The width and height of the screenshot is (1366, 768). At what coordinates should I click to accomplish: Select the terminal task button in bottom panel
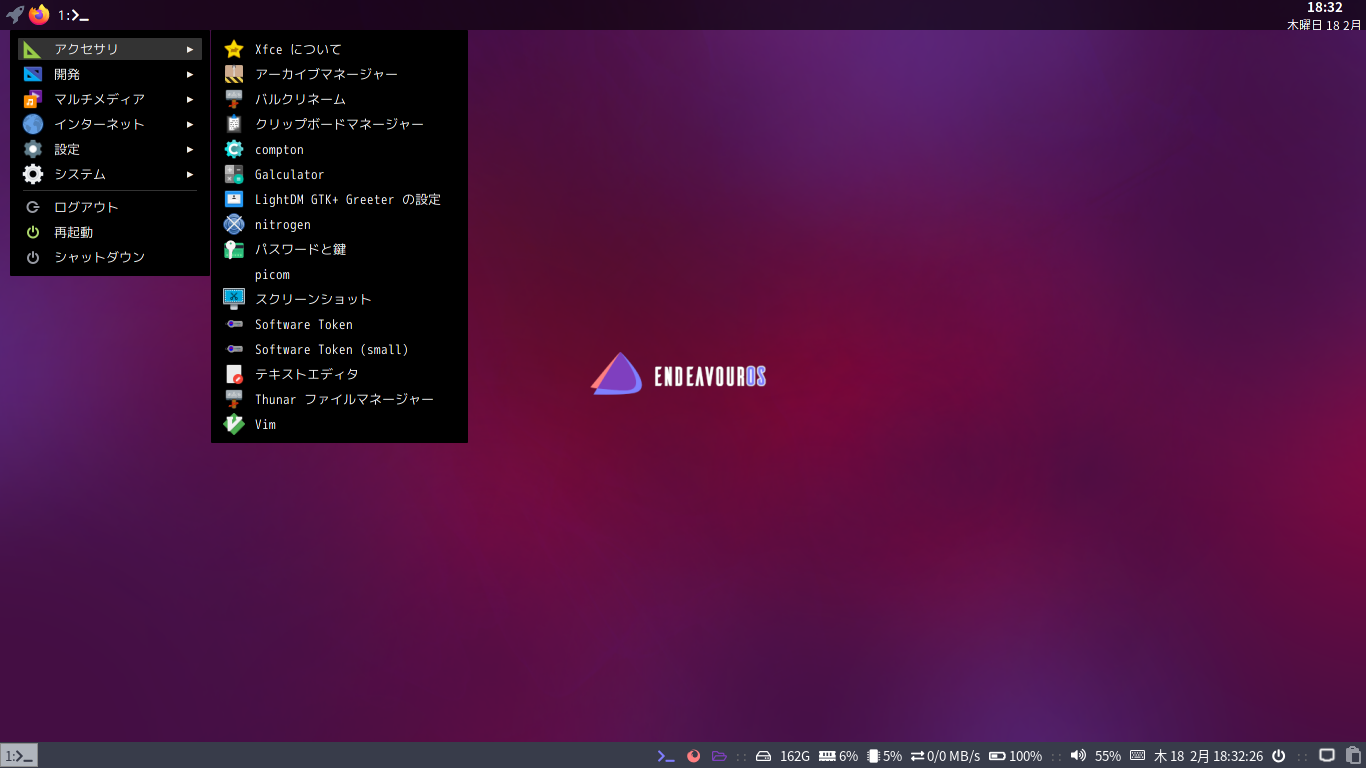[19, 756]
